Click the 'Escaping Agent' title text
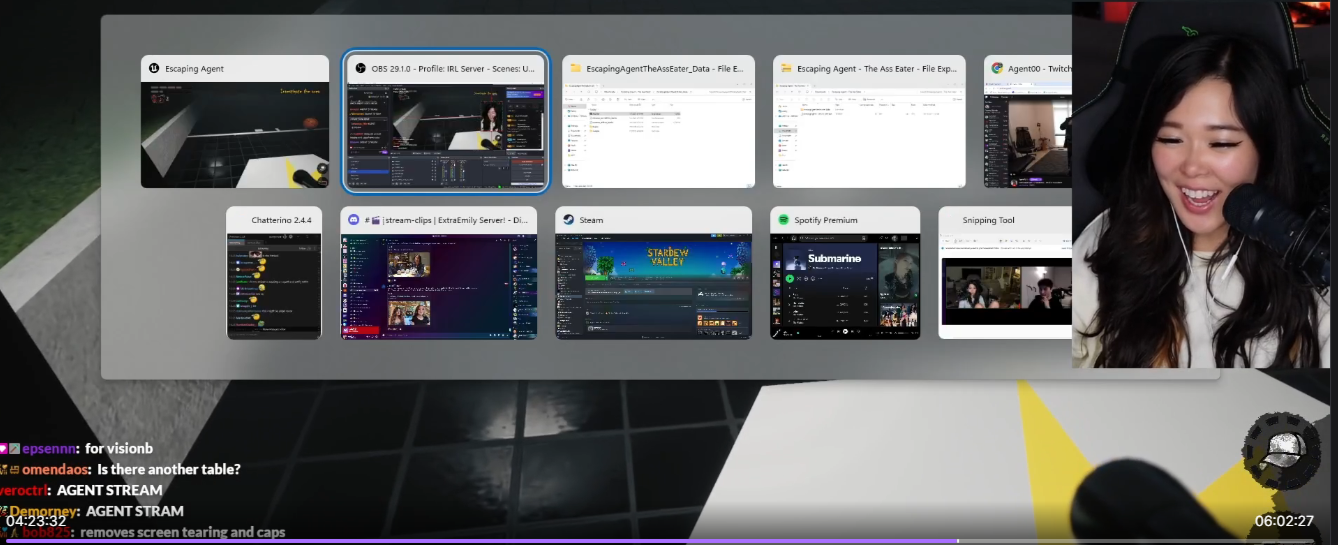The width and height of the screenshot is (1338, 545). point(194,69)
